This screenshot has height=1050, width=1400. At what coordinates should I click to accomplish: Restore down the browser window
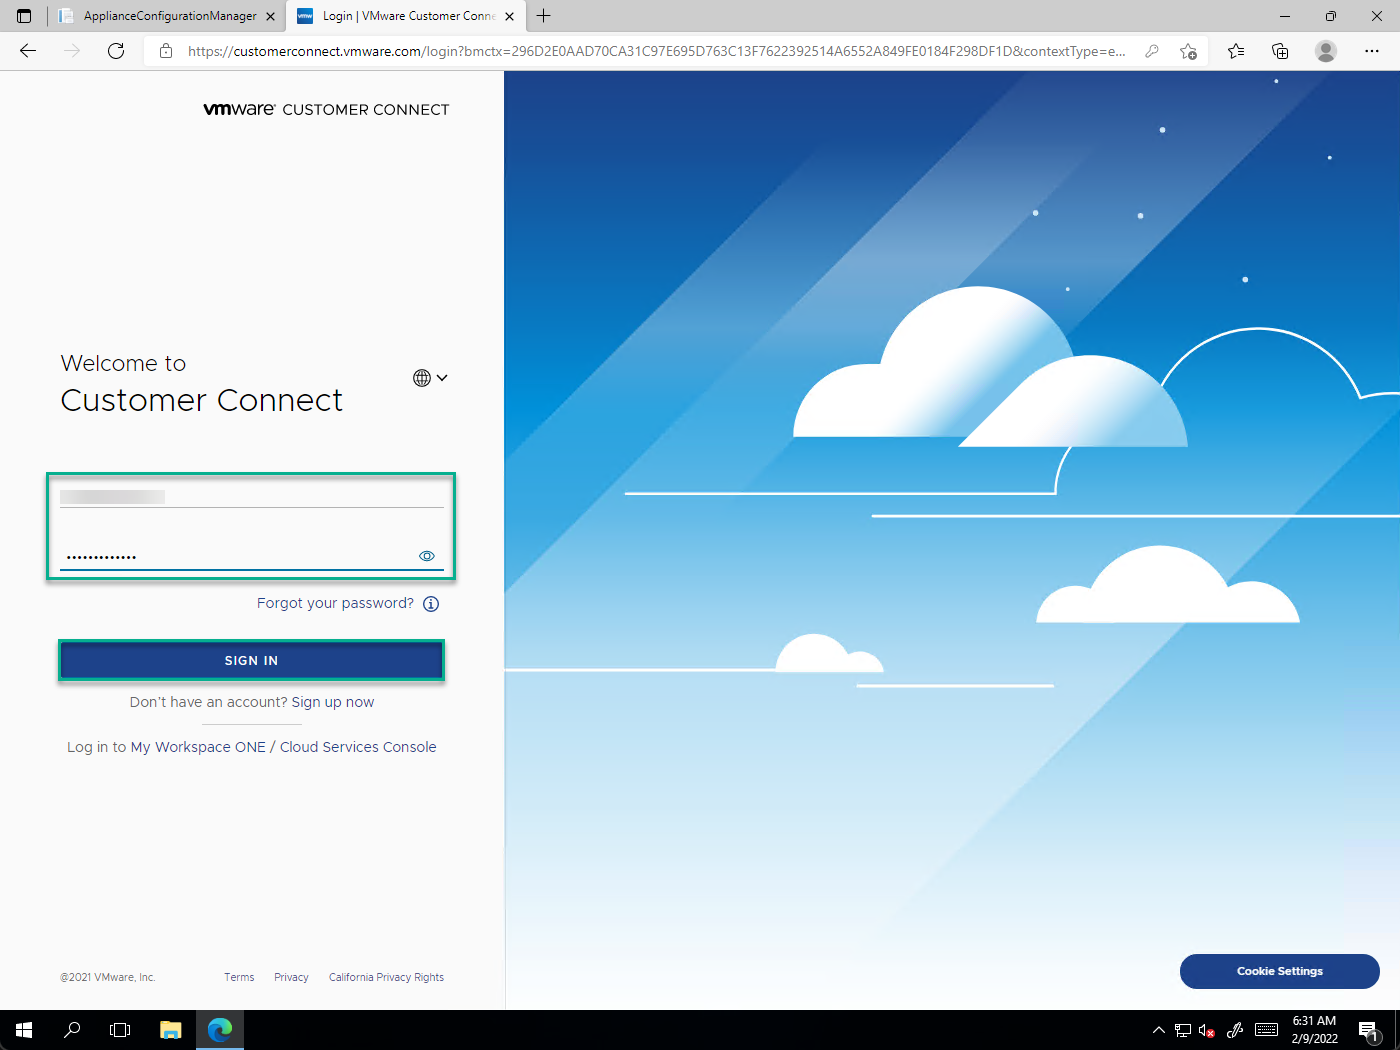tap(1331, 16)
